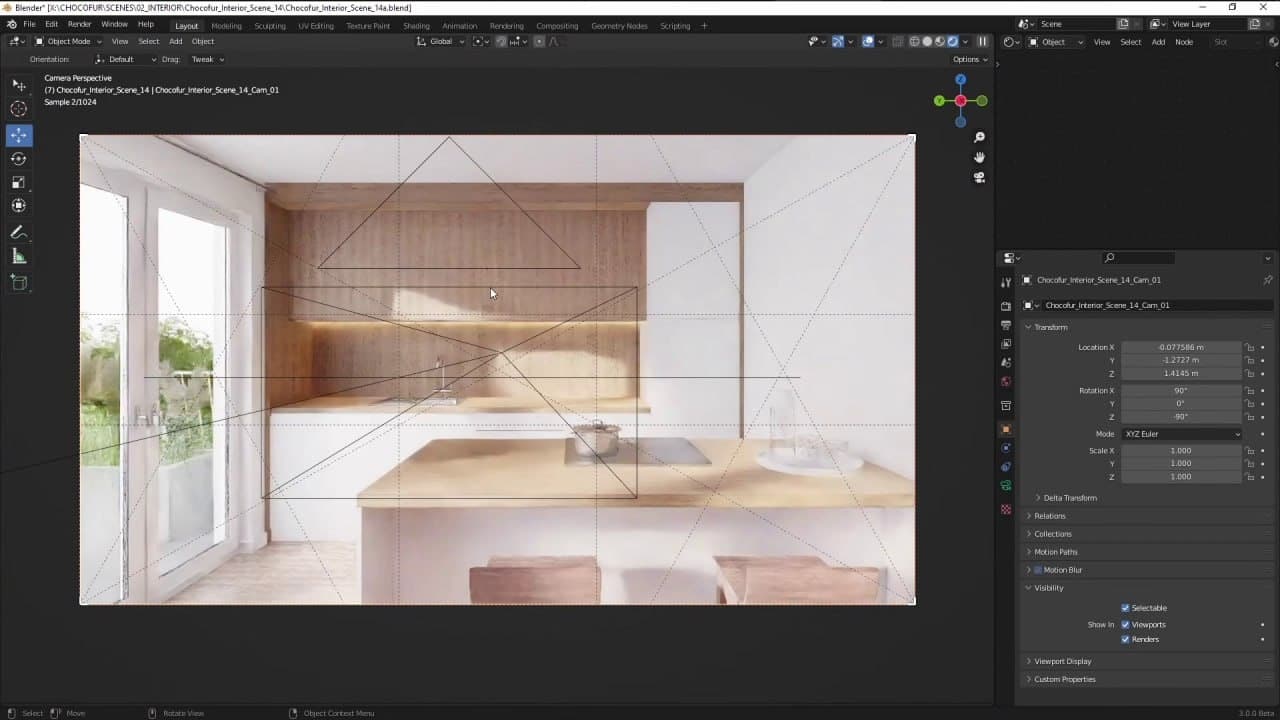Toggle Show In Renders checkbox
1280x720 pixels.
tap(1125, 639)
